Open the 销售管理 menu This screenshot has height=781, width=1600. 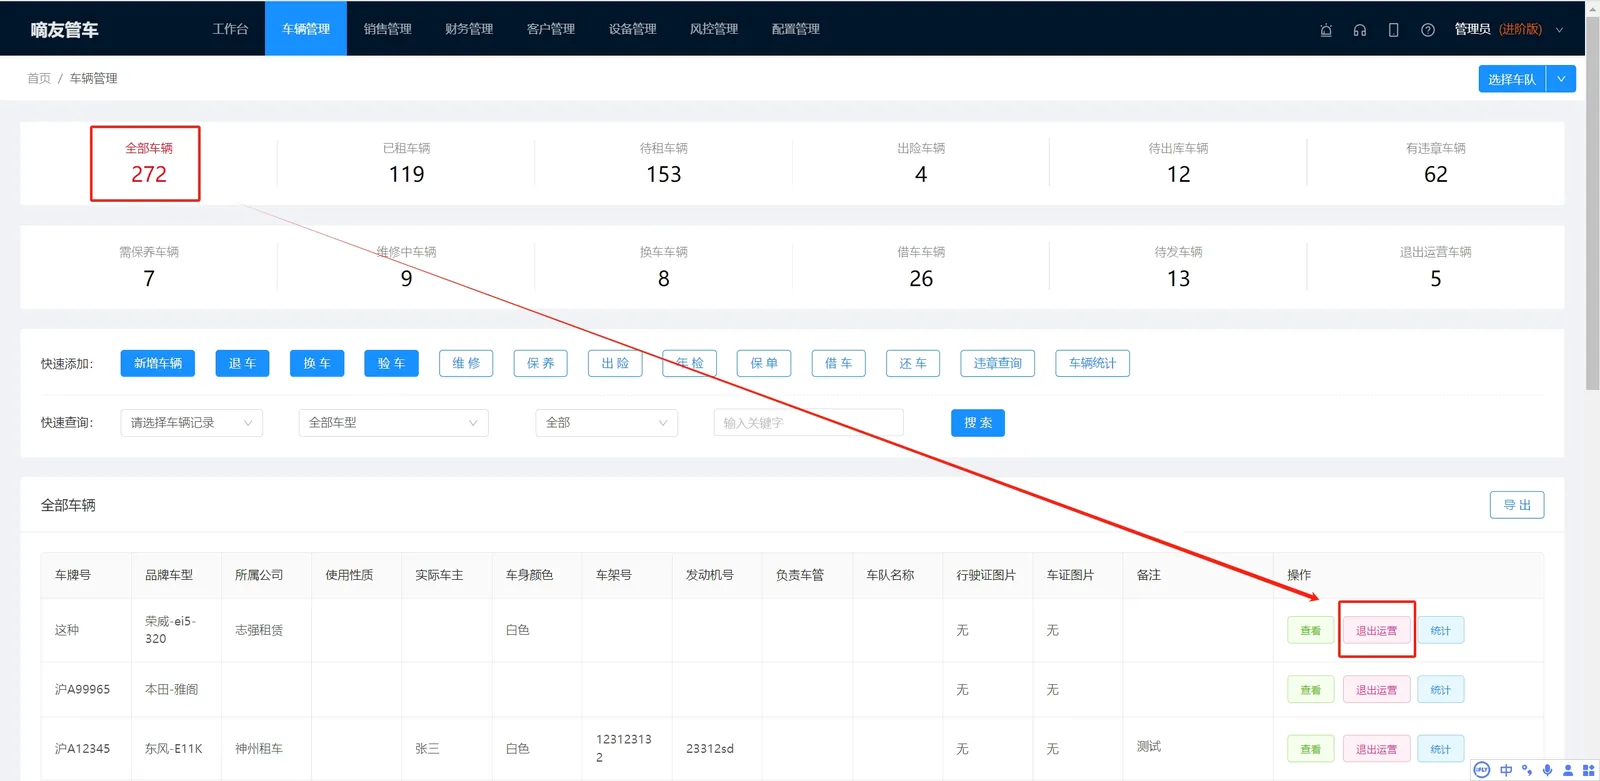(x=388, y=29)
